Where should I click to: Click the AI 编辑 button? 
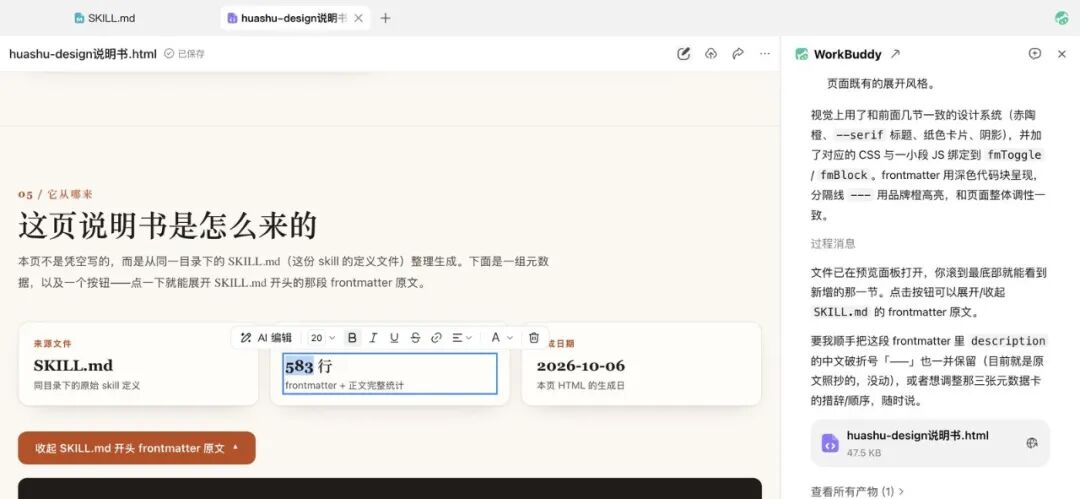click(x=266, y=338)
